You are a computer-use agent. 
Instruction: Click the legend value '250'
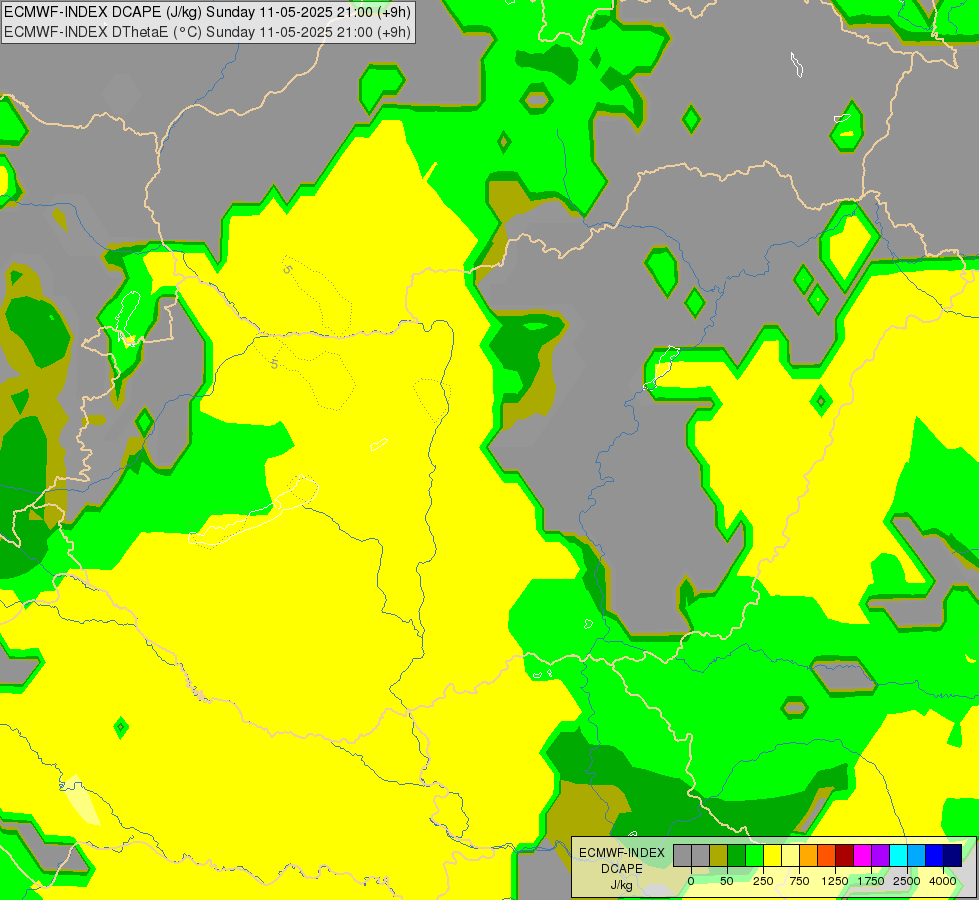click(x=763, y=881)
